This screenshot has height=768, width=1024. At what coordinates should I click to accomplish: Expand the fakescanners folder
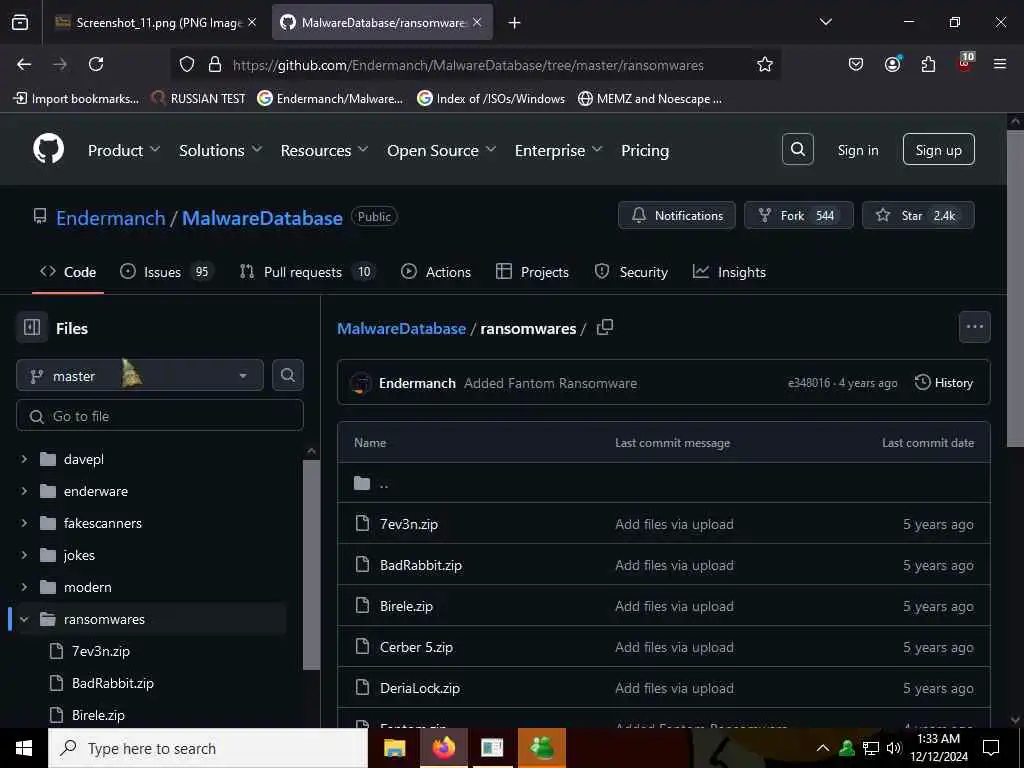tap(24, 522)
